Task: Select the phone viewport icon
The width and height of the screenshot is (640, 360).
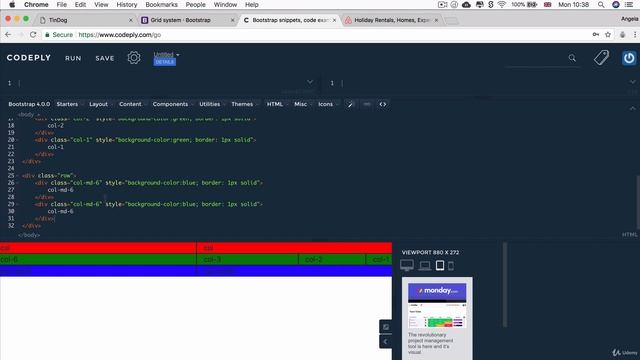Action: coord(451,266)
